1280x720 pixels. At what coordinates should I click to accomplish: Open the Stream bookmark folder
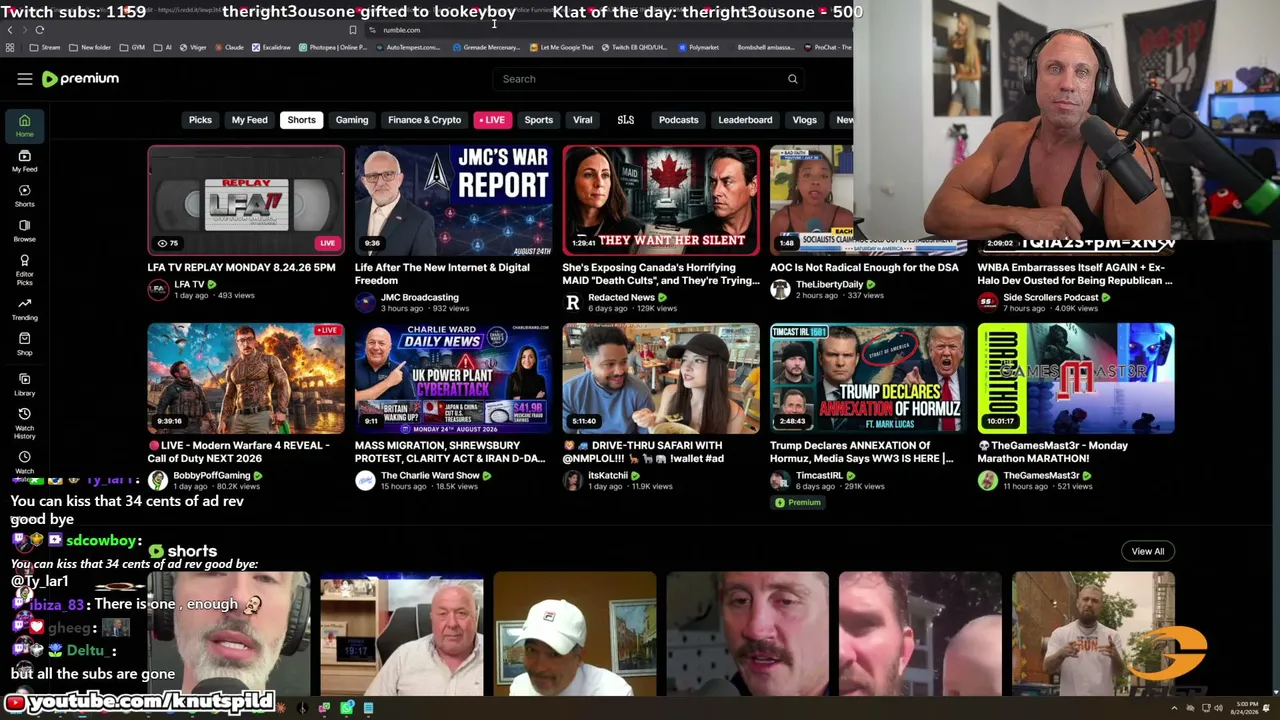coord(45,47)
